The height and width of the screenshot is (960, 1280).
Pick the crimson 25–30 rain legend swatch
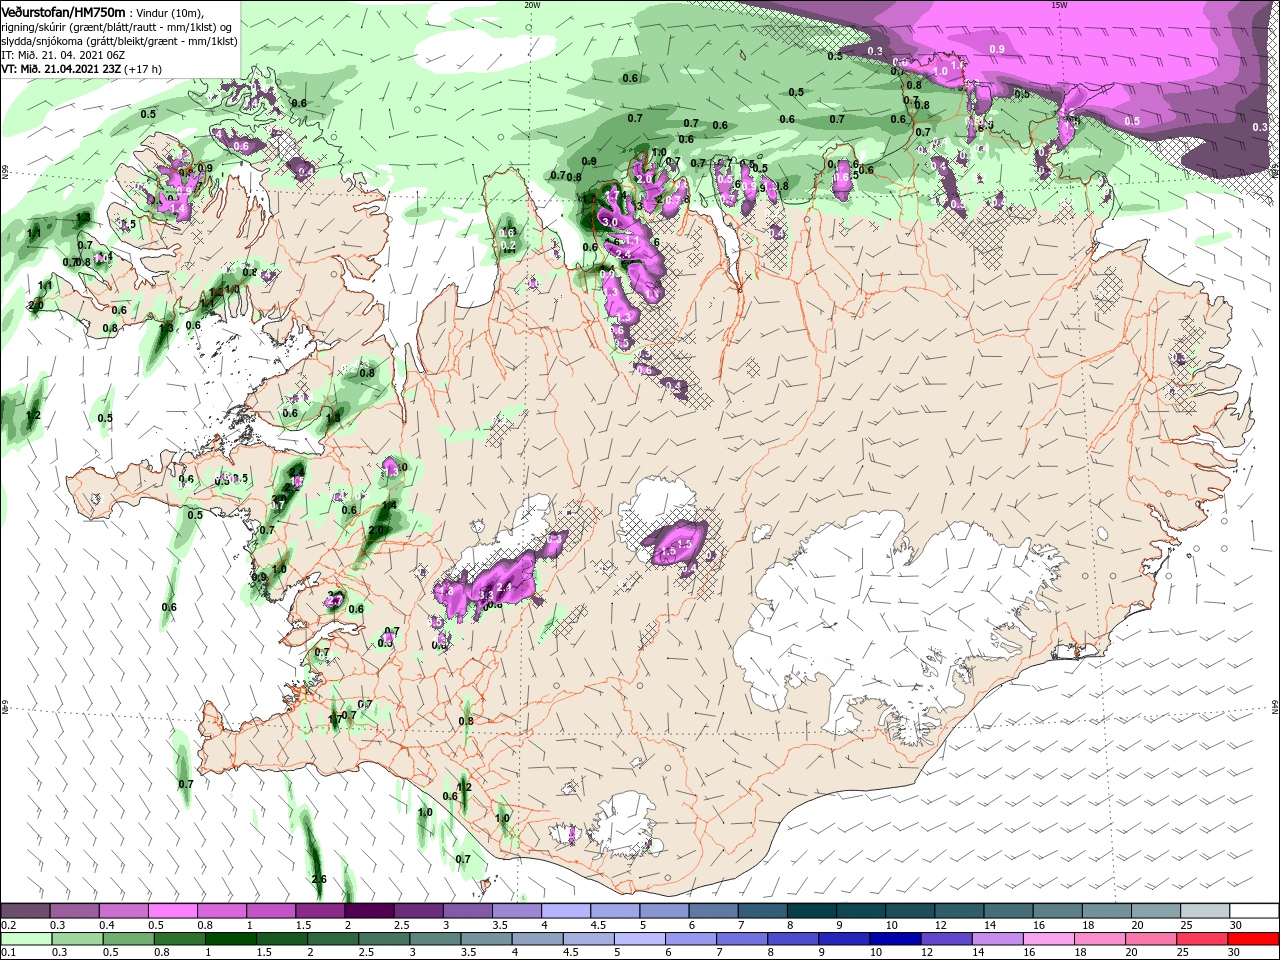pyautogui.click(x=1202, y=939)
